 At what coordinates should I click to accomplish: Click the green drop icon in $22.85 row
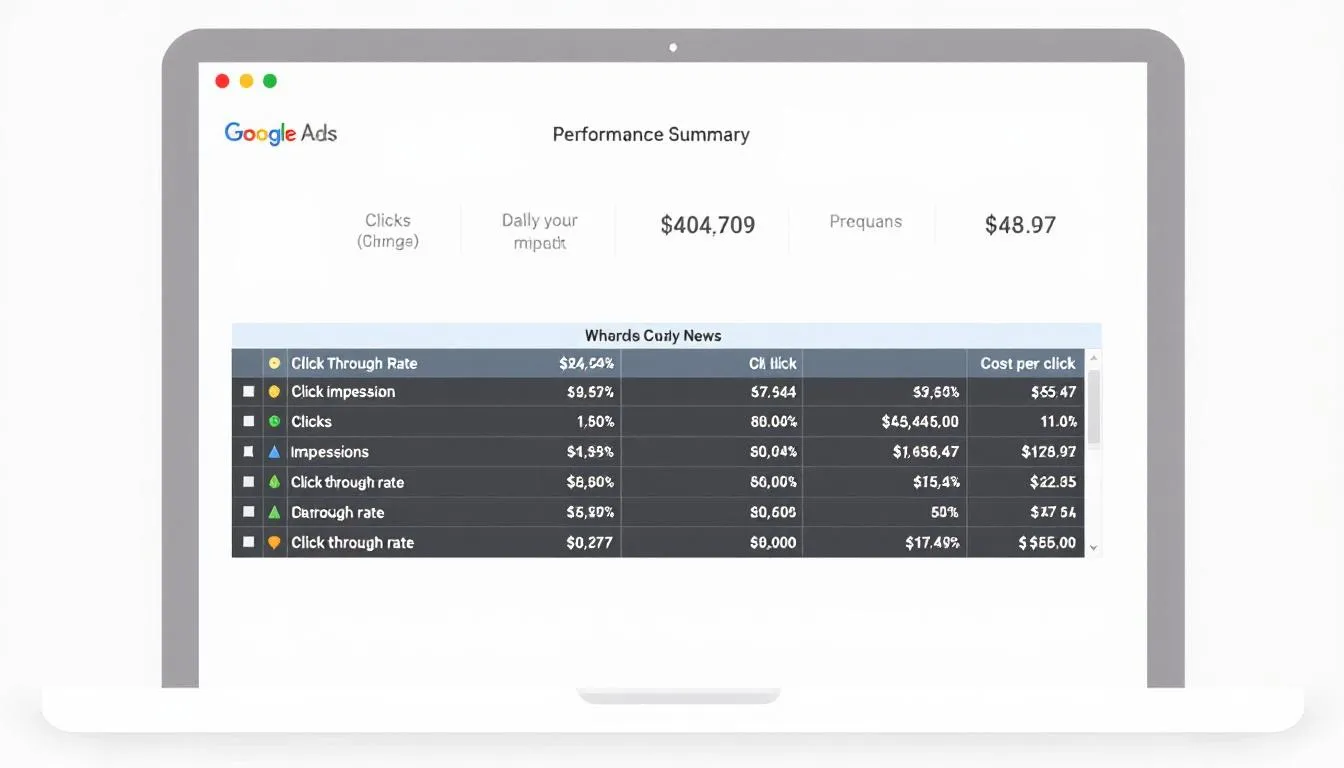[274, 482]
